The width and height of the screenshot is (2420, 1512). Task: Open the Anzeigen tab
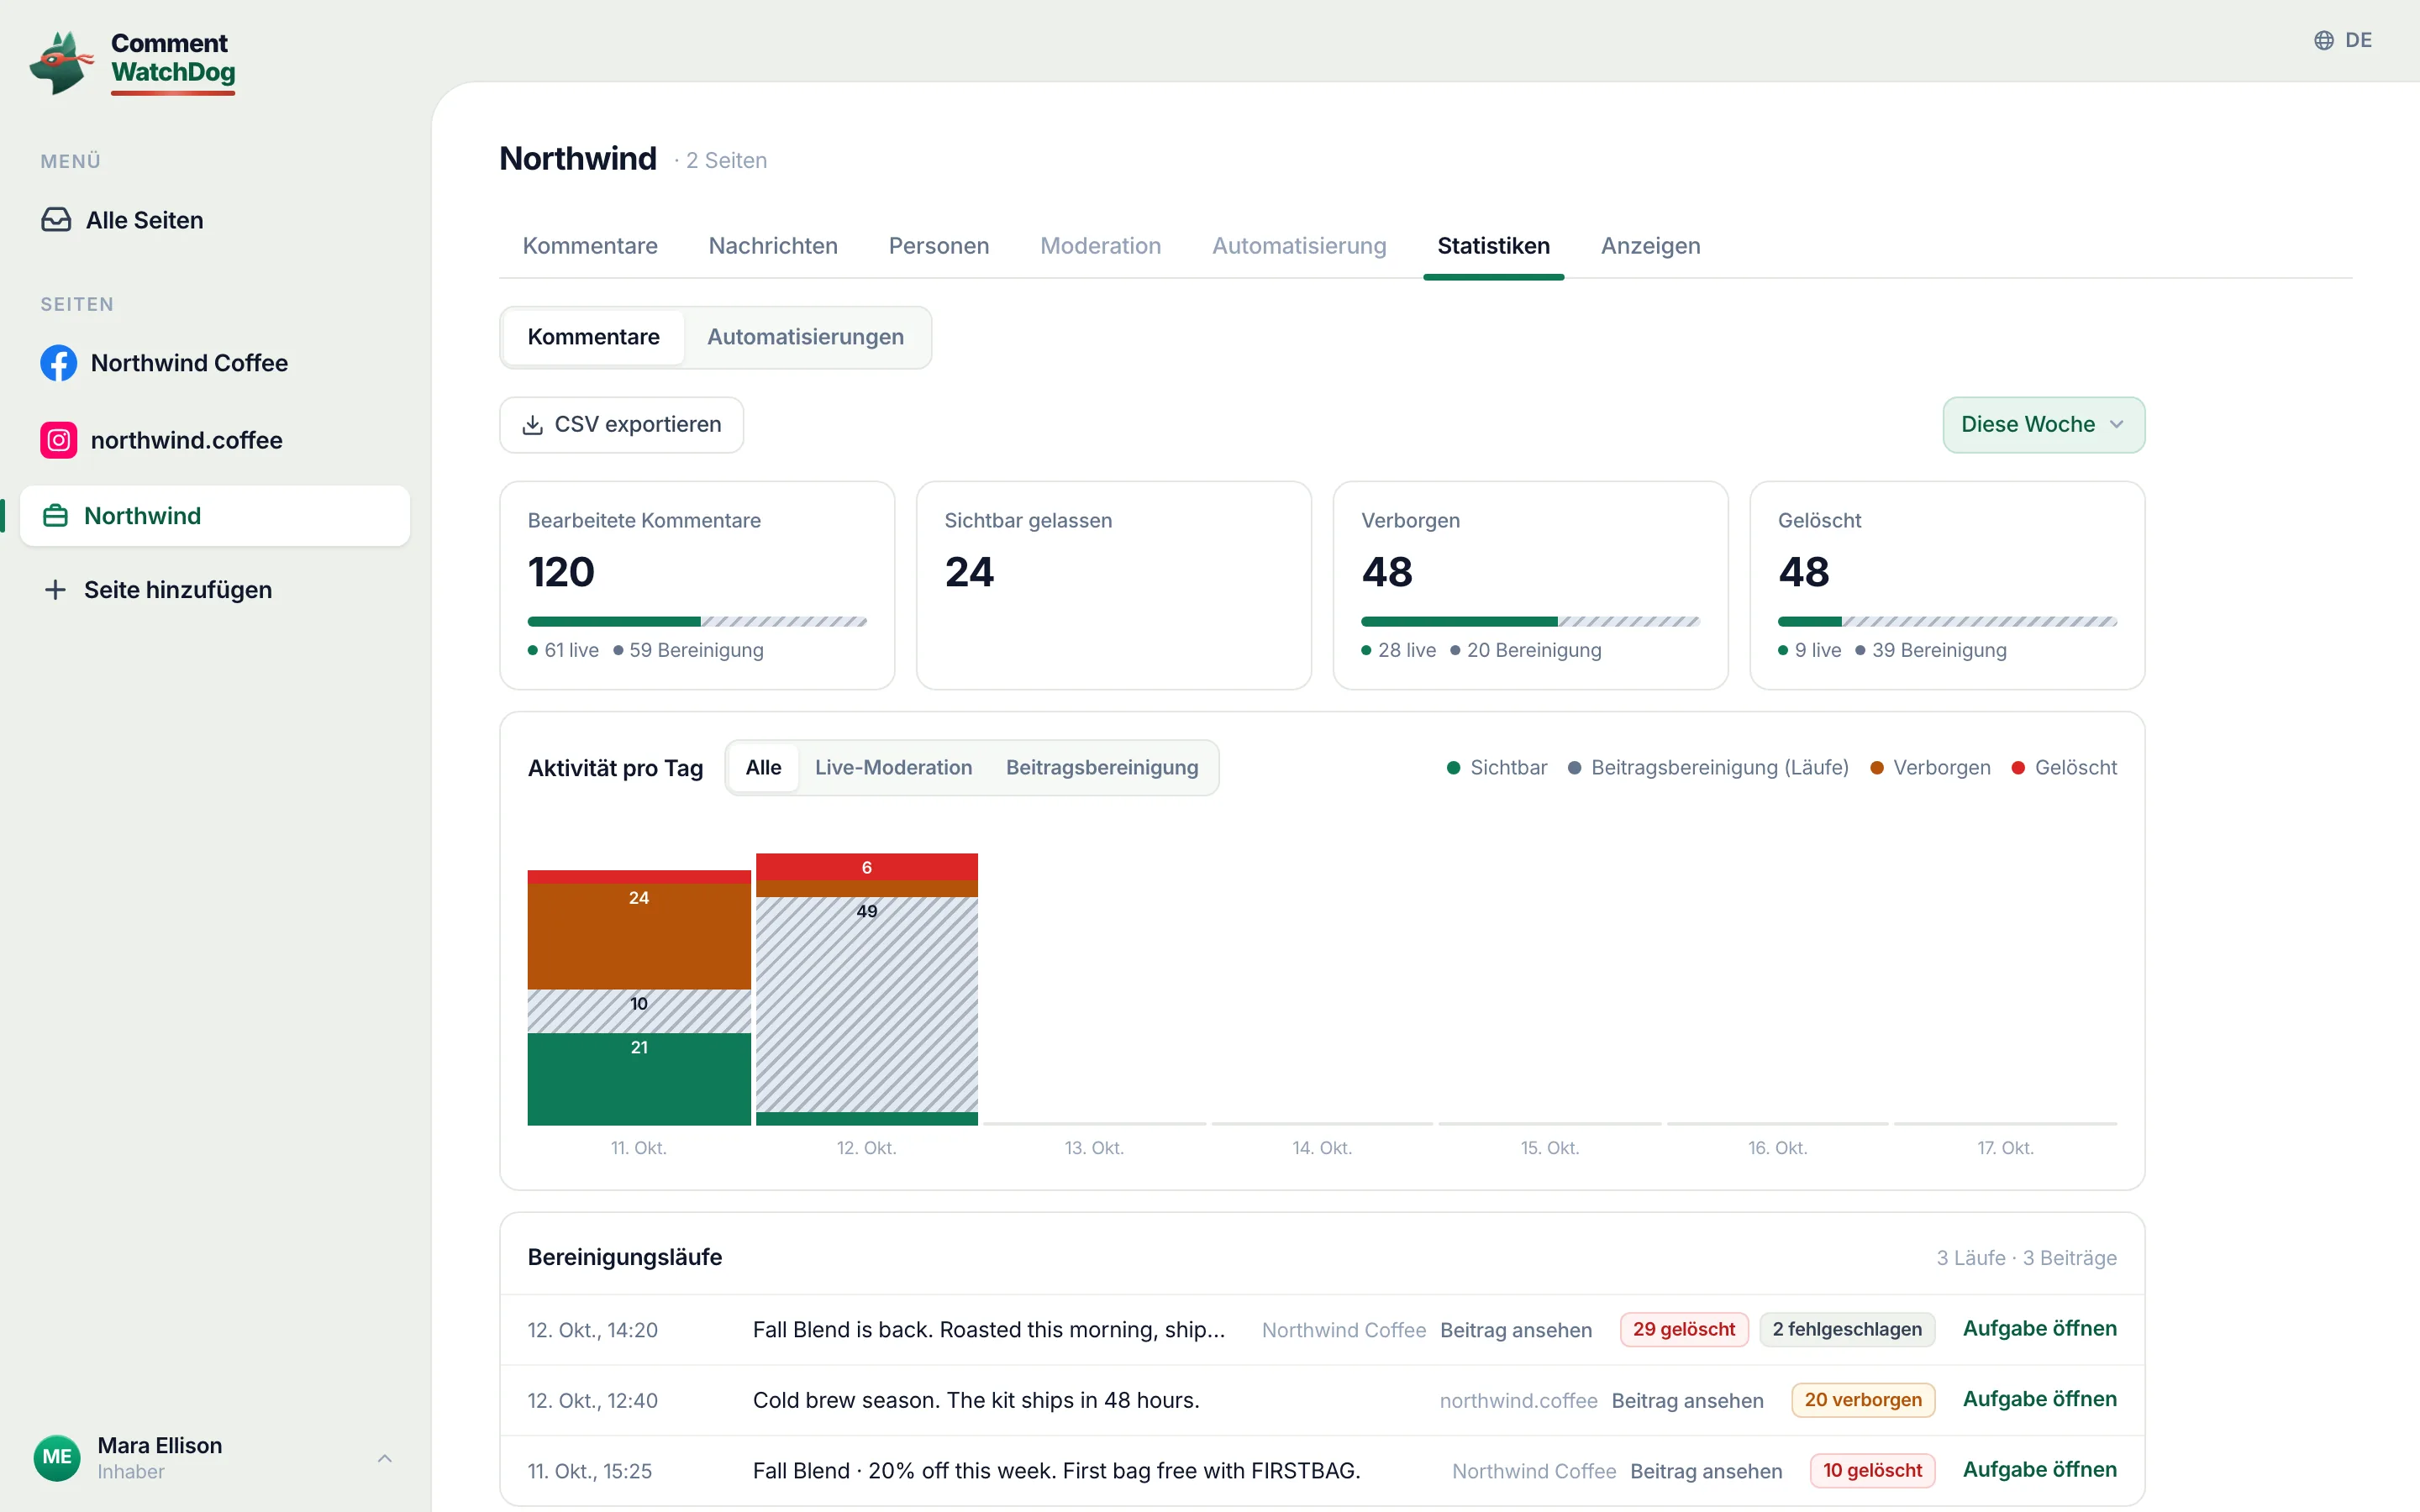tap(1650, 246)
